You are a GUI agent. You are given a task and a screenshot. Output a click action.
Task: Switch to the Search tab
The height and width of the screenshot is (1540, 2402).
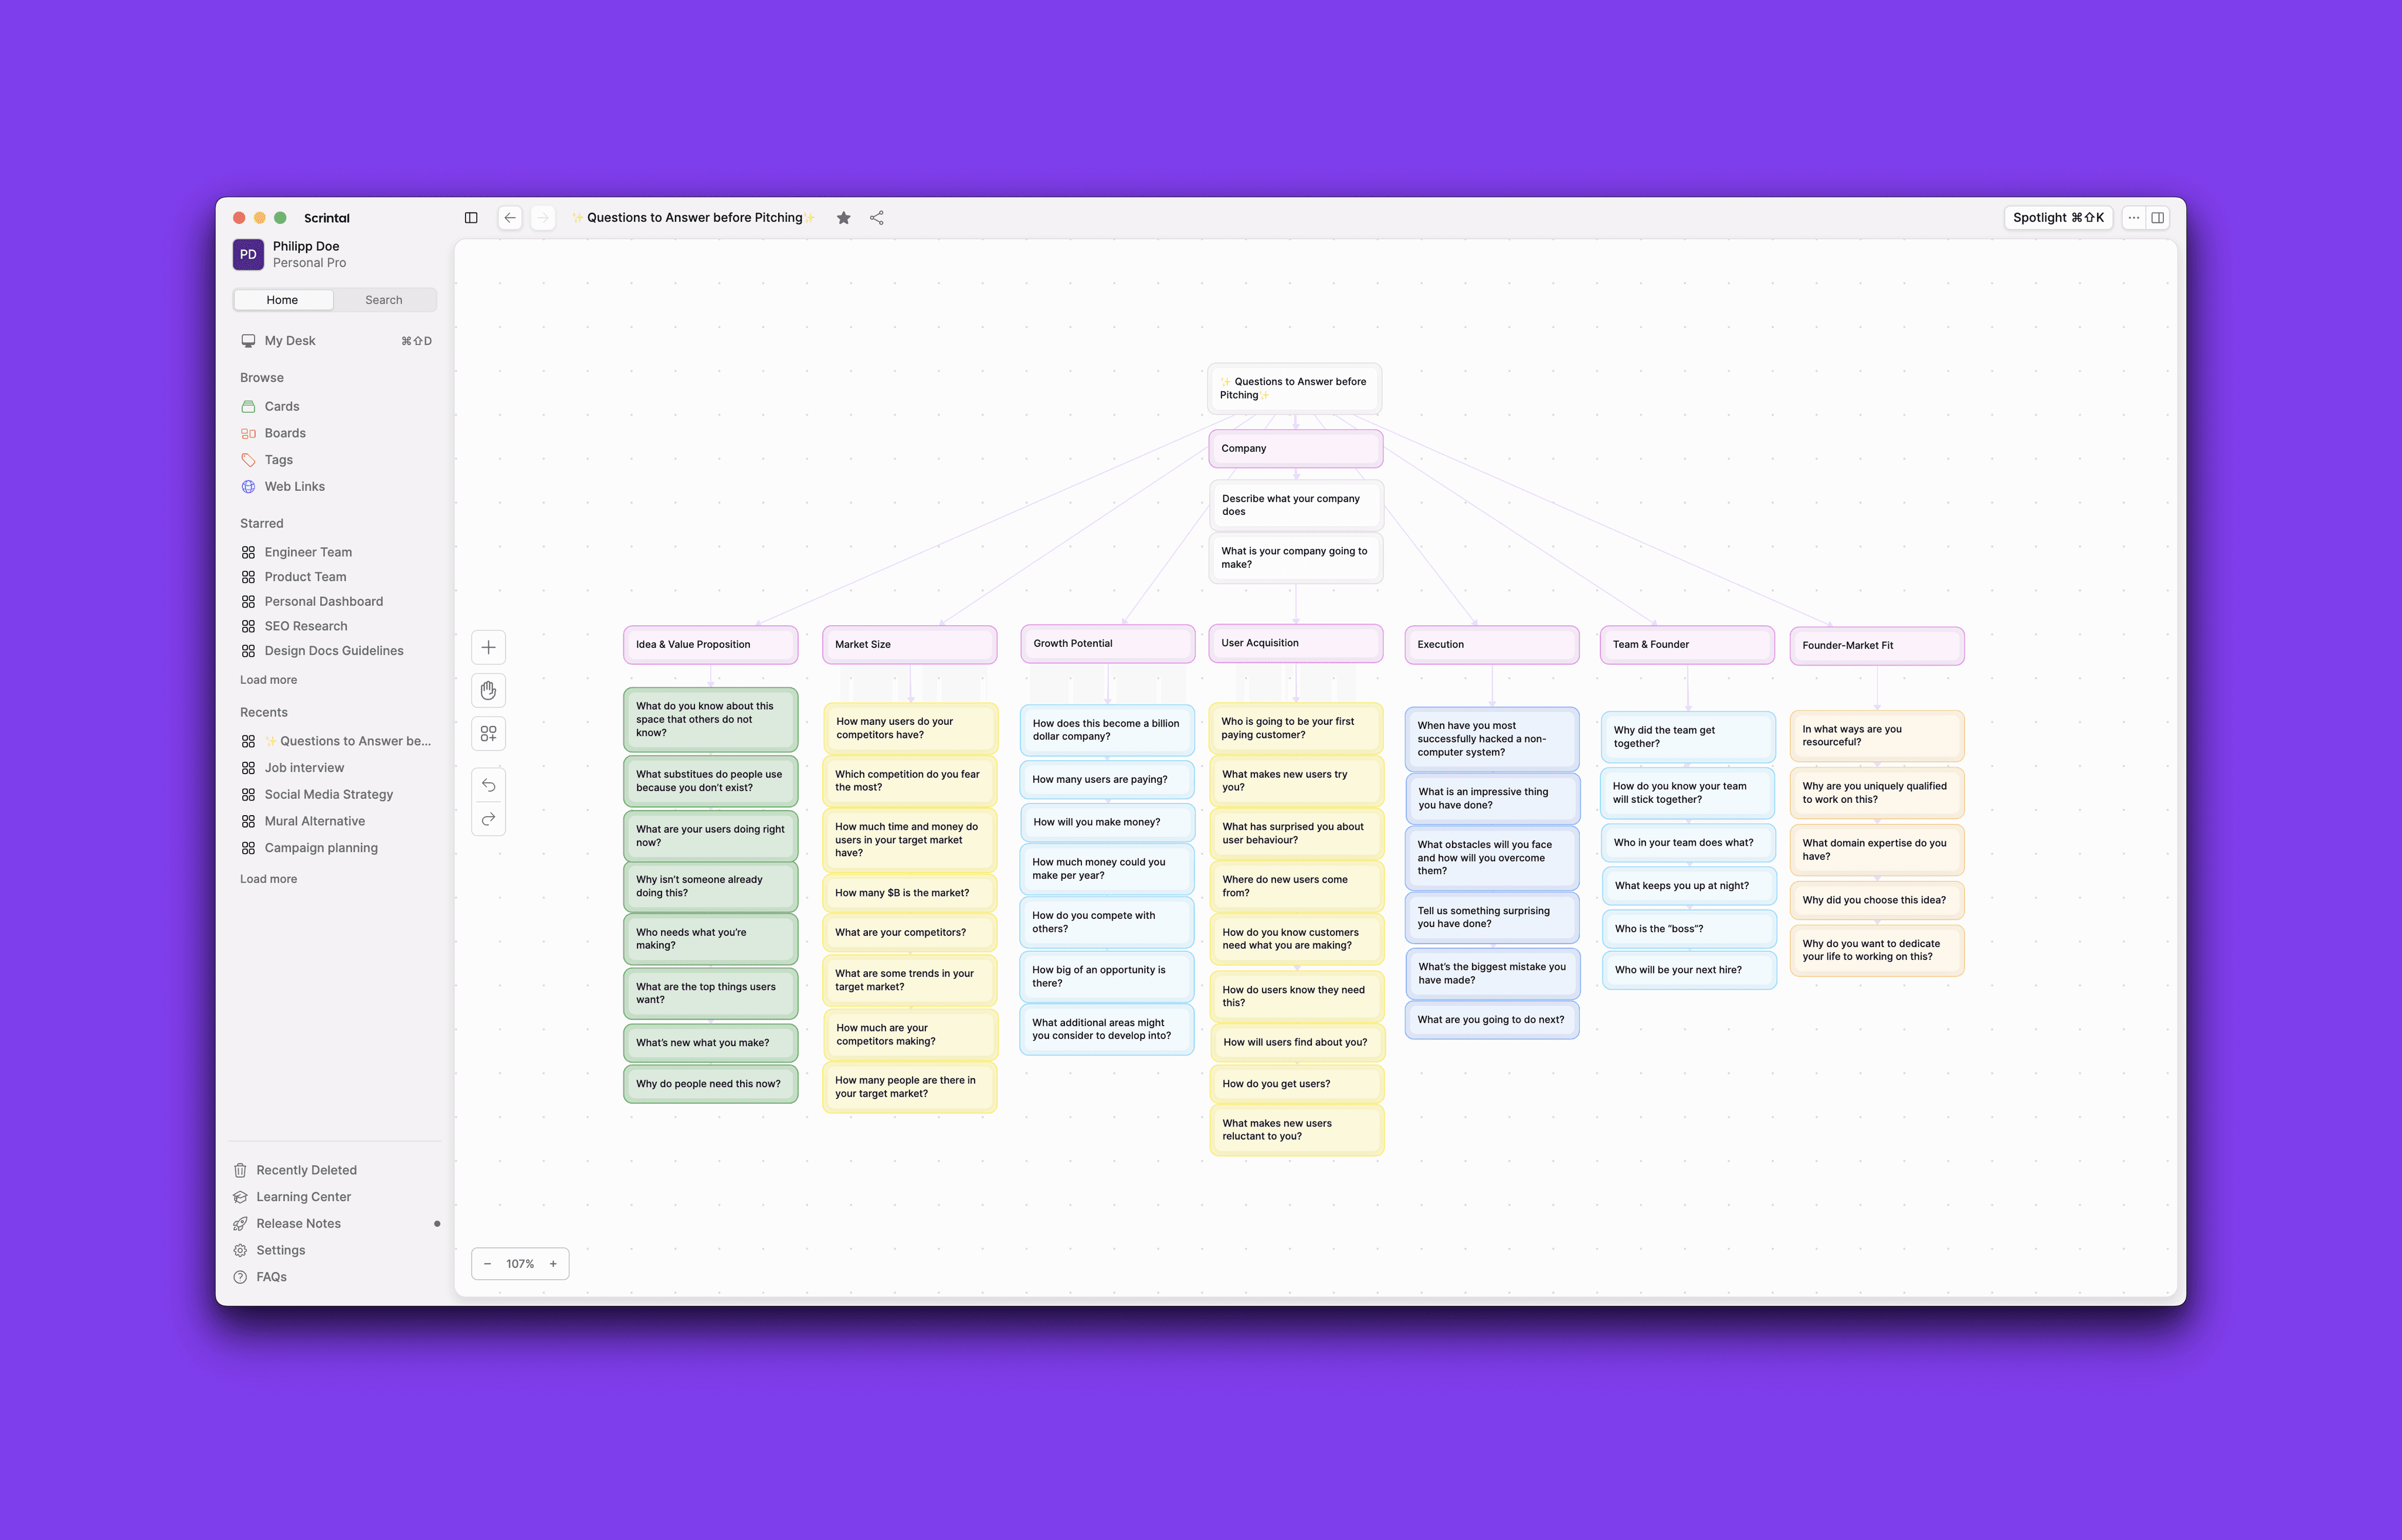(x=384, y=300)
